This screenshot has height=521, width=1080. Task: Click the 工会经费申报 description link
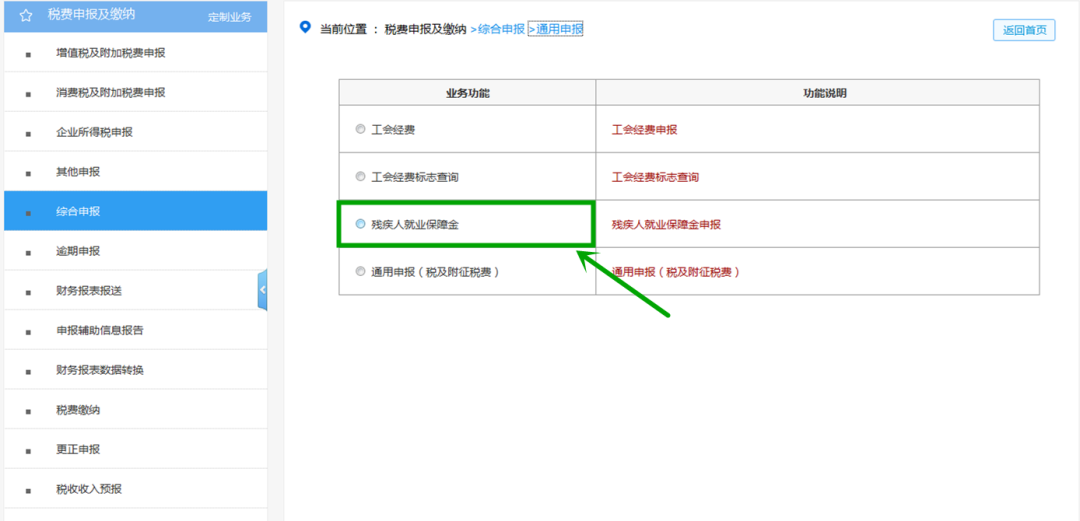tap(645, 129)
